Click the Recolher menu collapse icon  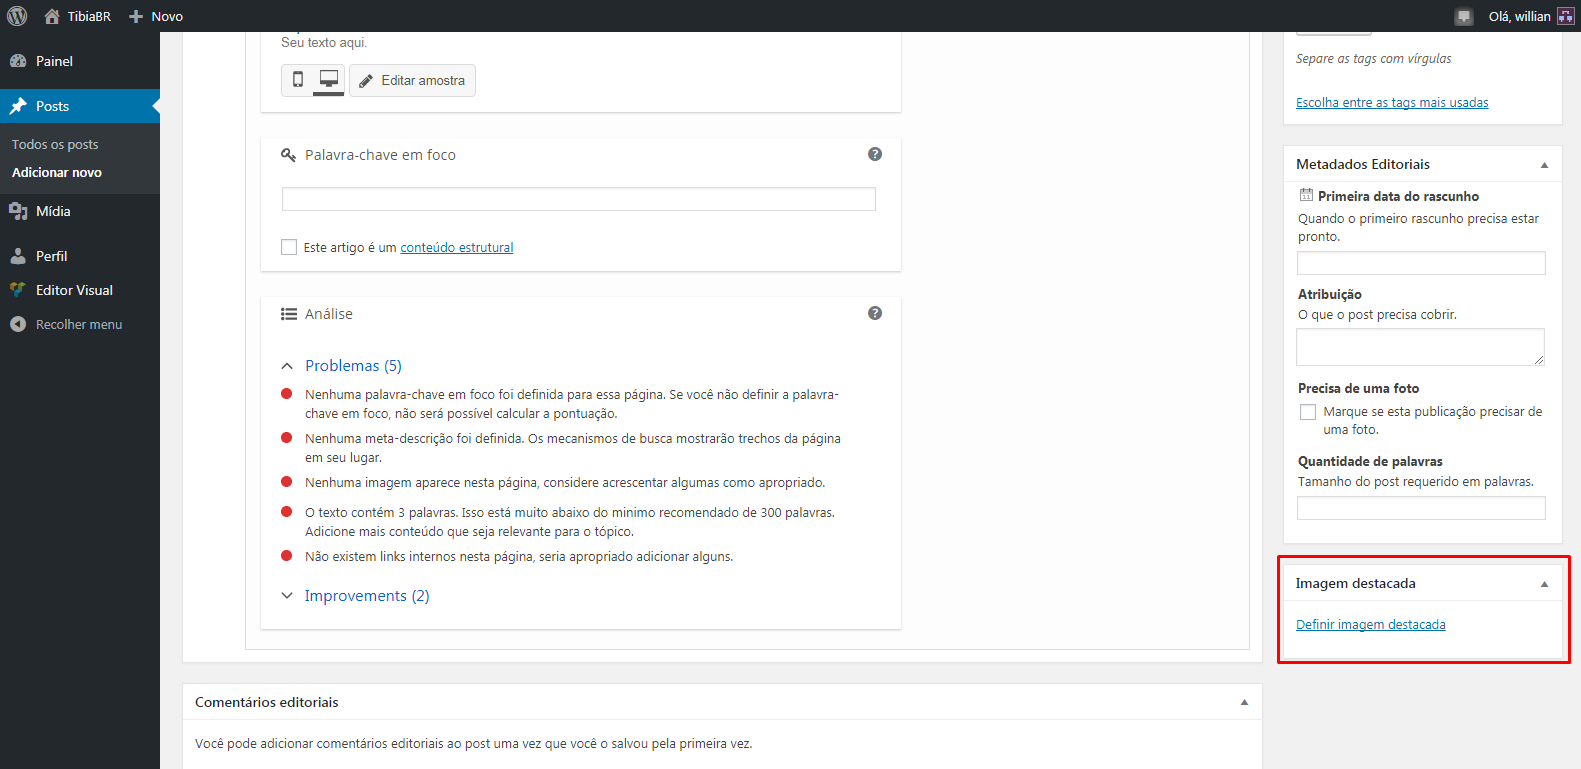18,324
